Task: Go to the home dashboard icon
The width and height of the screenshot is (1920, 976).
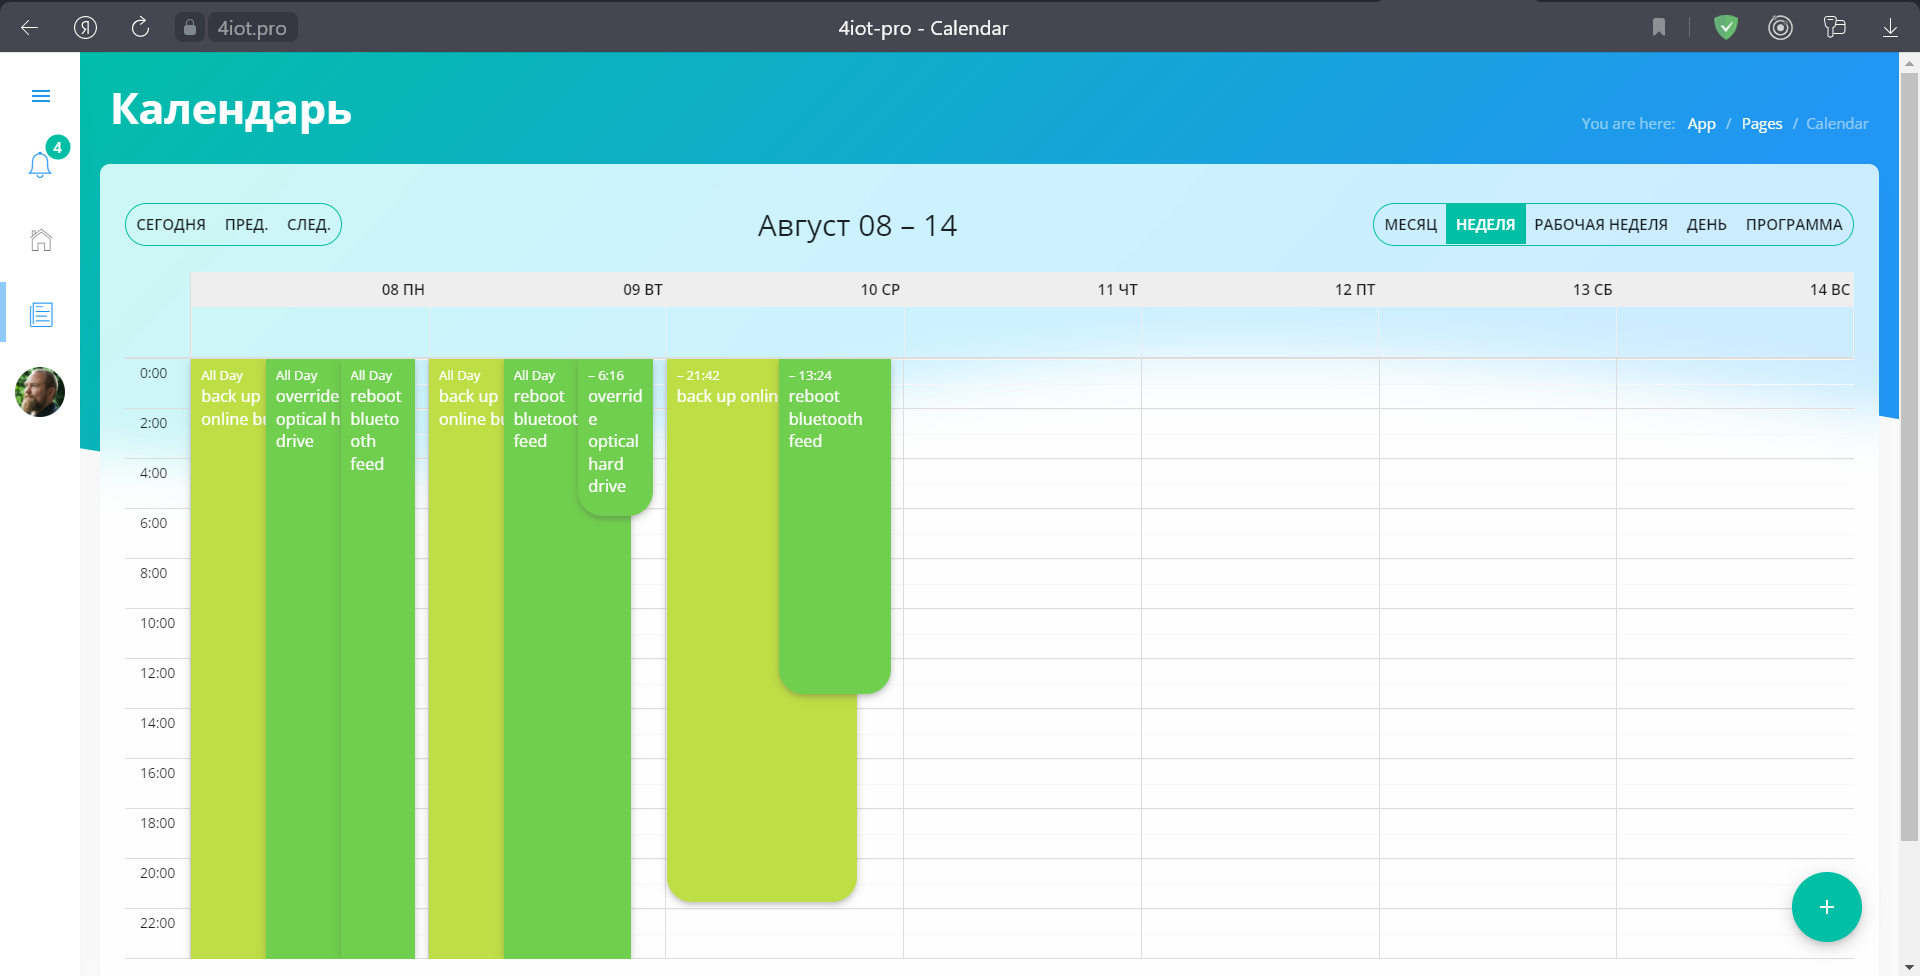Action: point(41,240)
